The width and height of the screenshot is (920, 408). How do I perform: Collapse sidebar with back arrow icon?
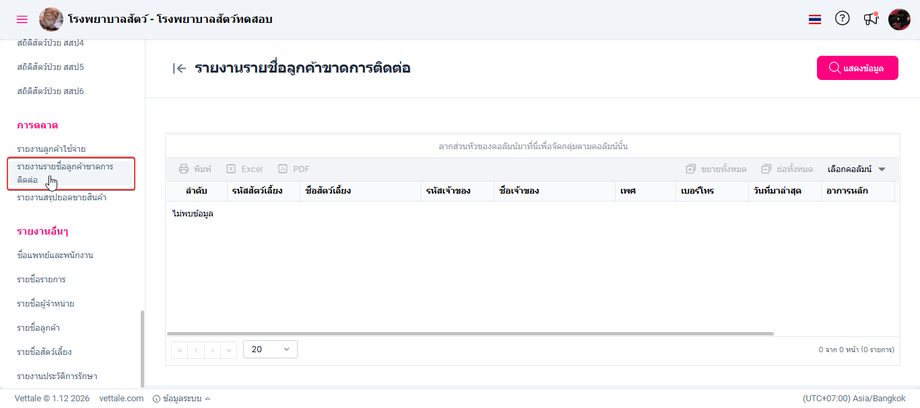(x=180, y=68)
